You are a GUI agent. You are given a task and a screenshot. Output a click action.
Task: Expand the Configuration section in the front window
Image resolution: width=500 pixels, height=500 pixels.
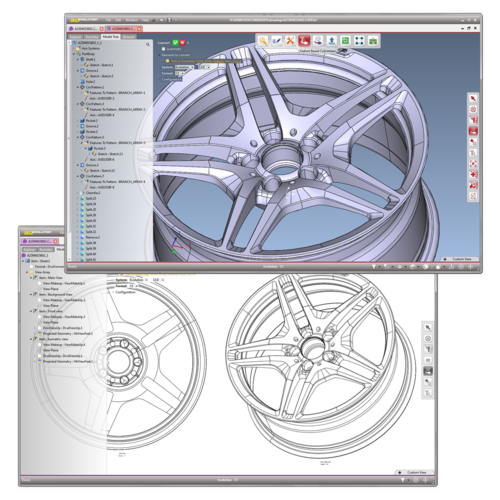(159, 79)
